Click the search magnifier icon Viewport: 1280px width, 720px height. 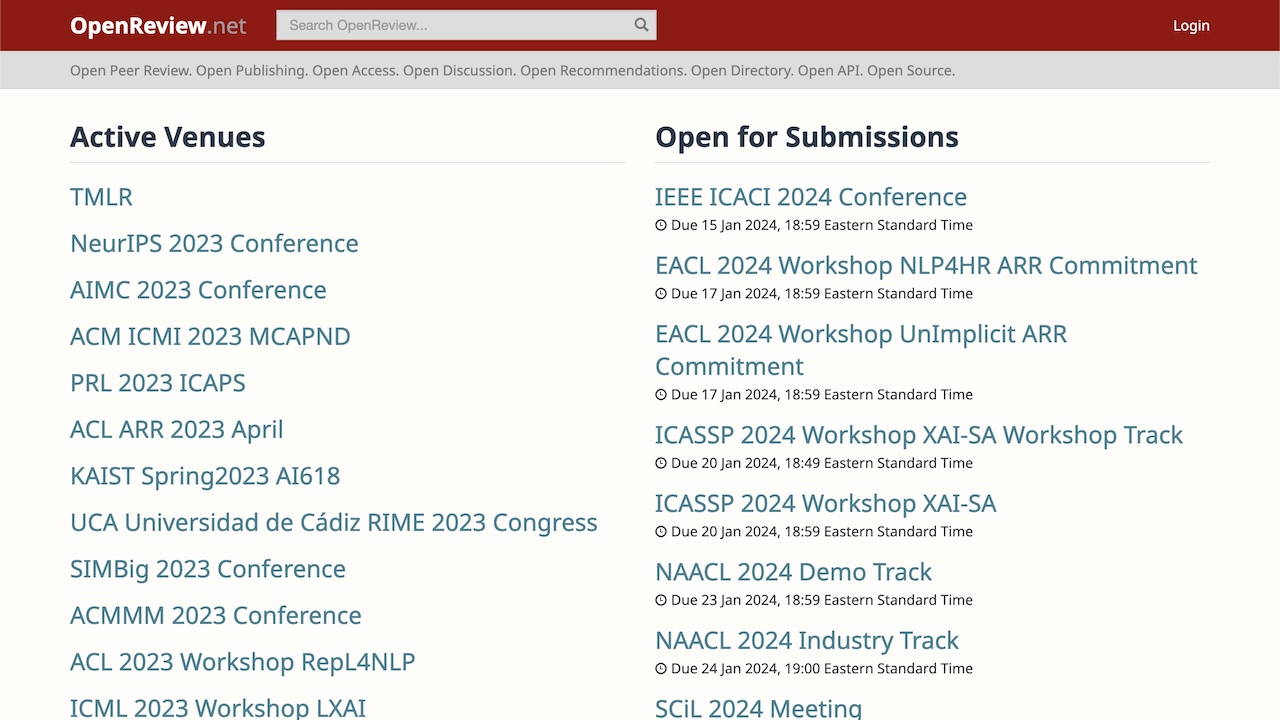point(642,25)
